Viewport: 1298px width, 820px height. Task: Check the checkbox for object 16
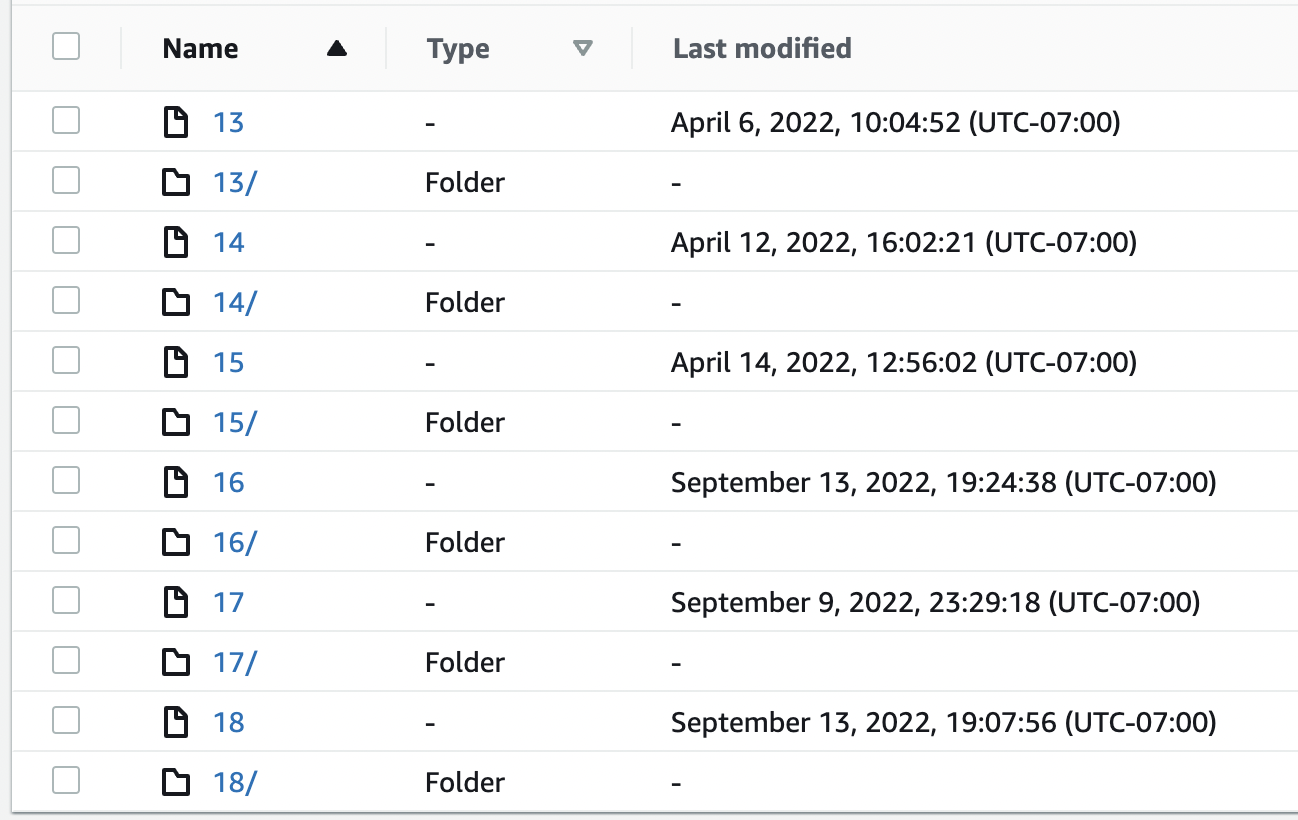65,482
